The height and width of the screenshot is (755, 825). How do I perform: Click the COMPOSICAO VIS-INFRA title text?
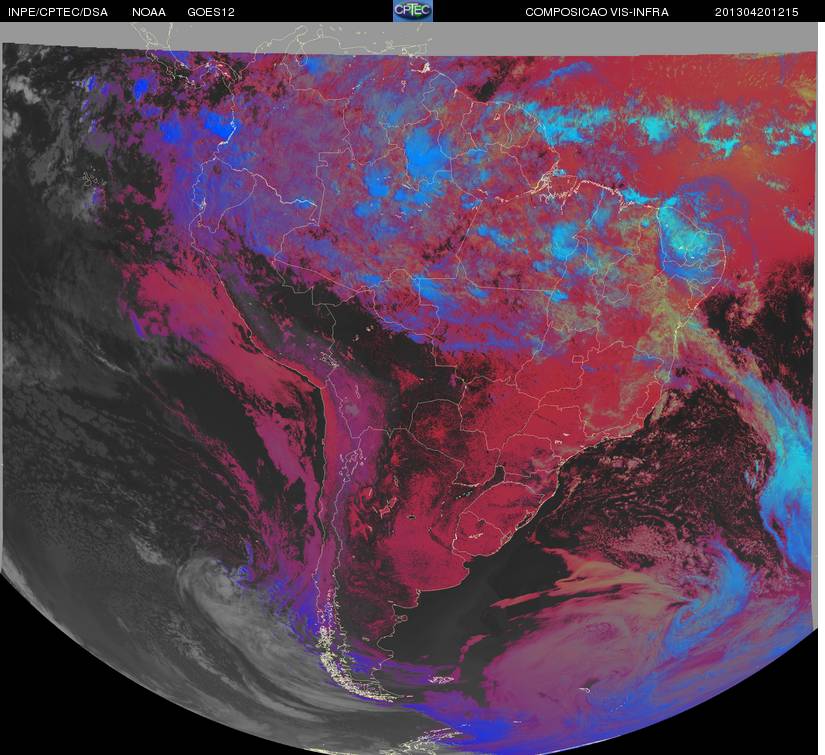[x=597, y=12]
